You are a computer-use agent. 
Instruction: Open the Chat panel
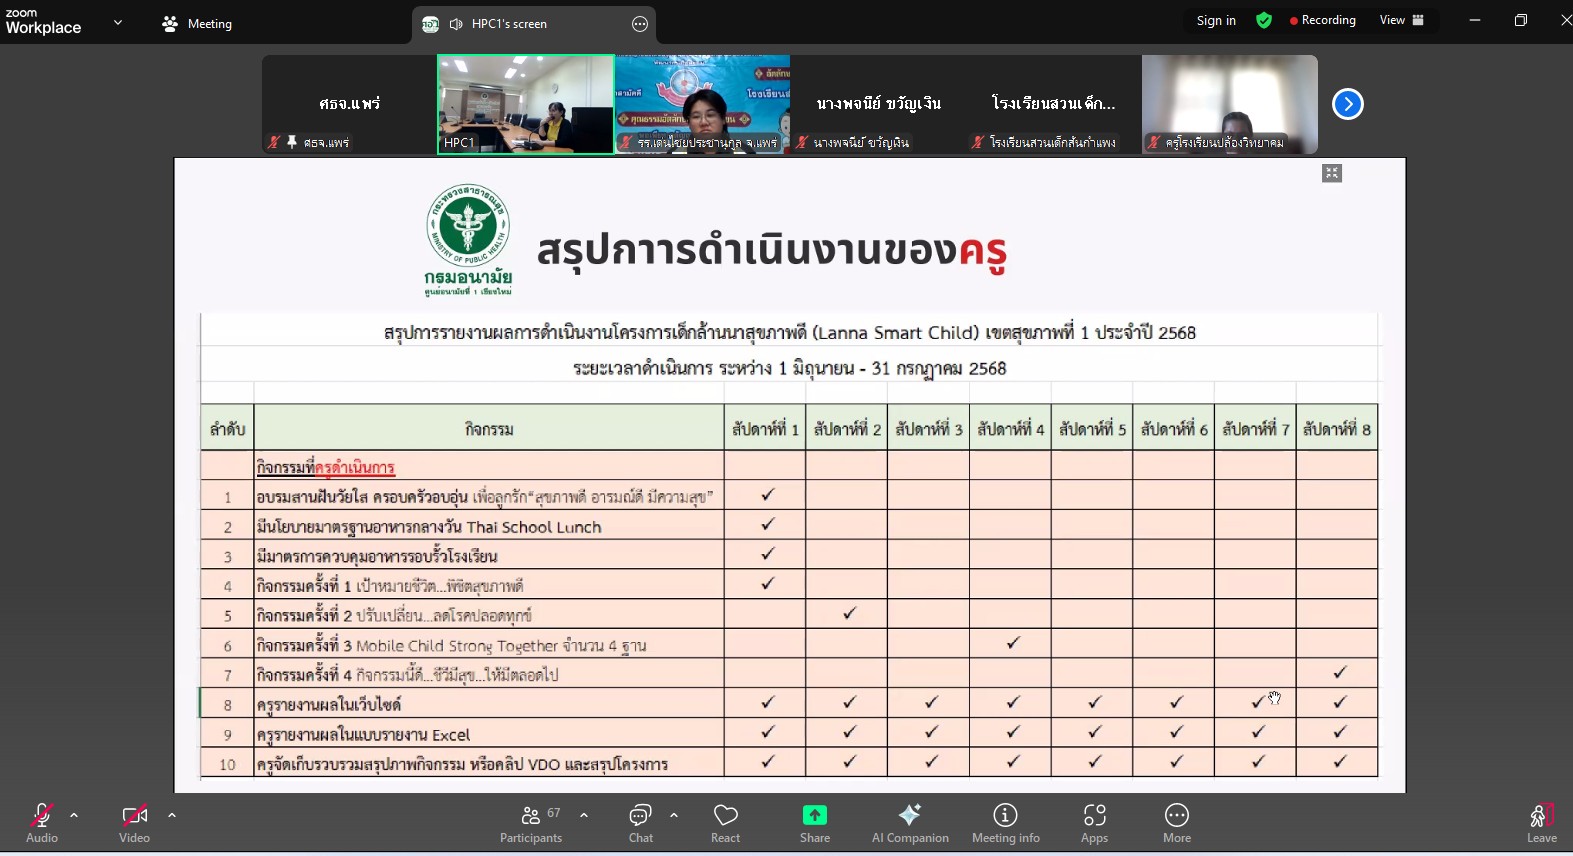[x=640, y=823]
